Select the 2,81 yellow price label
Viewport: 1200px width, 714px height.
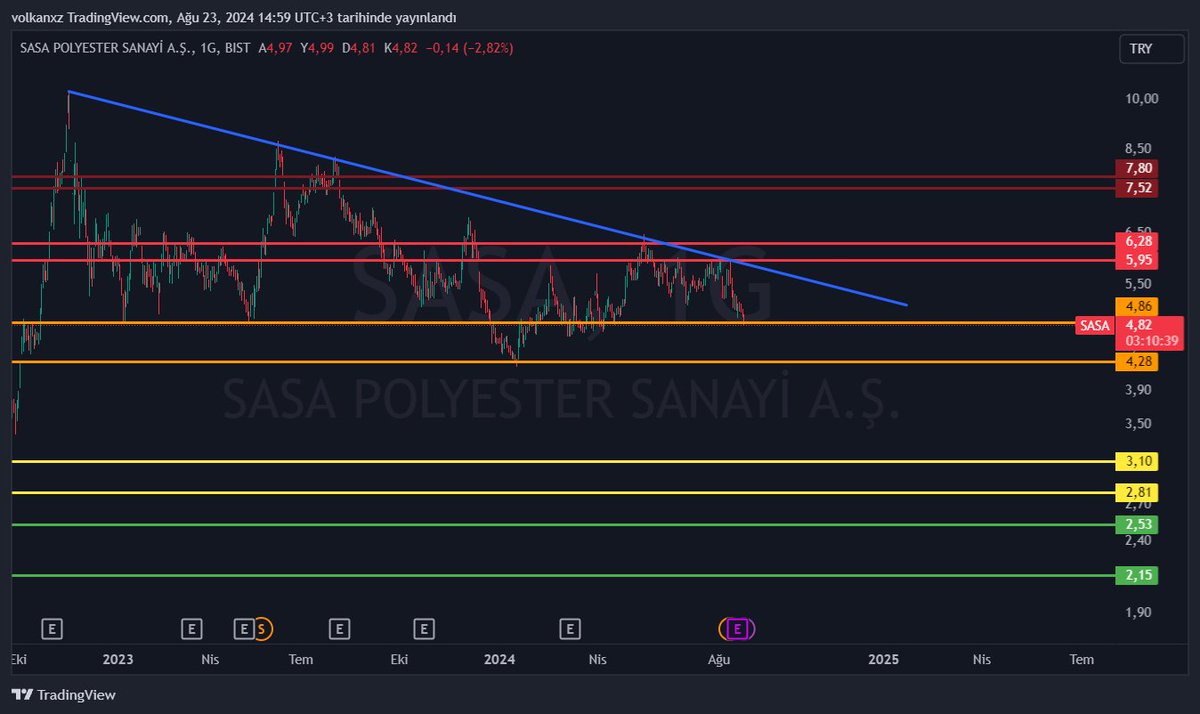pyautogui.click(x=1138, y=492)
